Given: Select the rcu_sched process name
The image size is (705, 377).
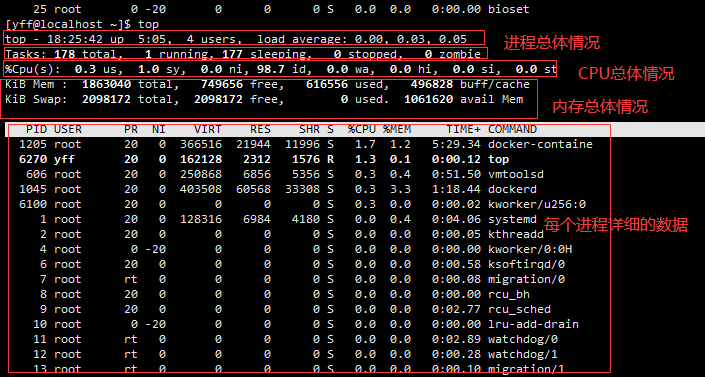Looking at the screenshot, I should [x=519, y=310].
